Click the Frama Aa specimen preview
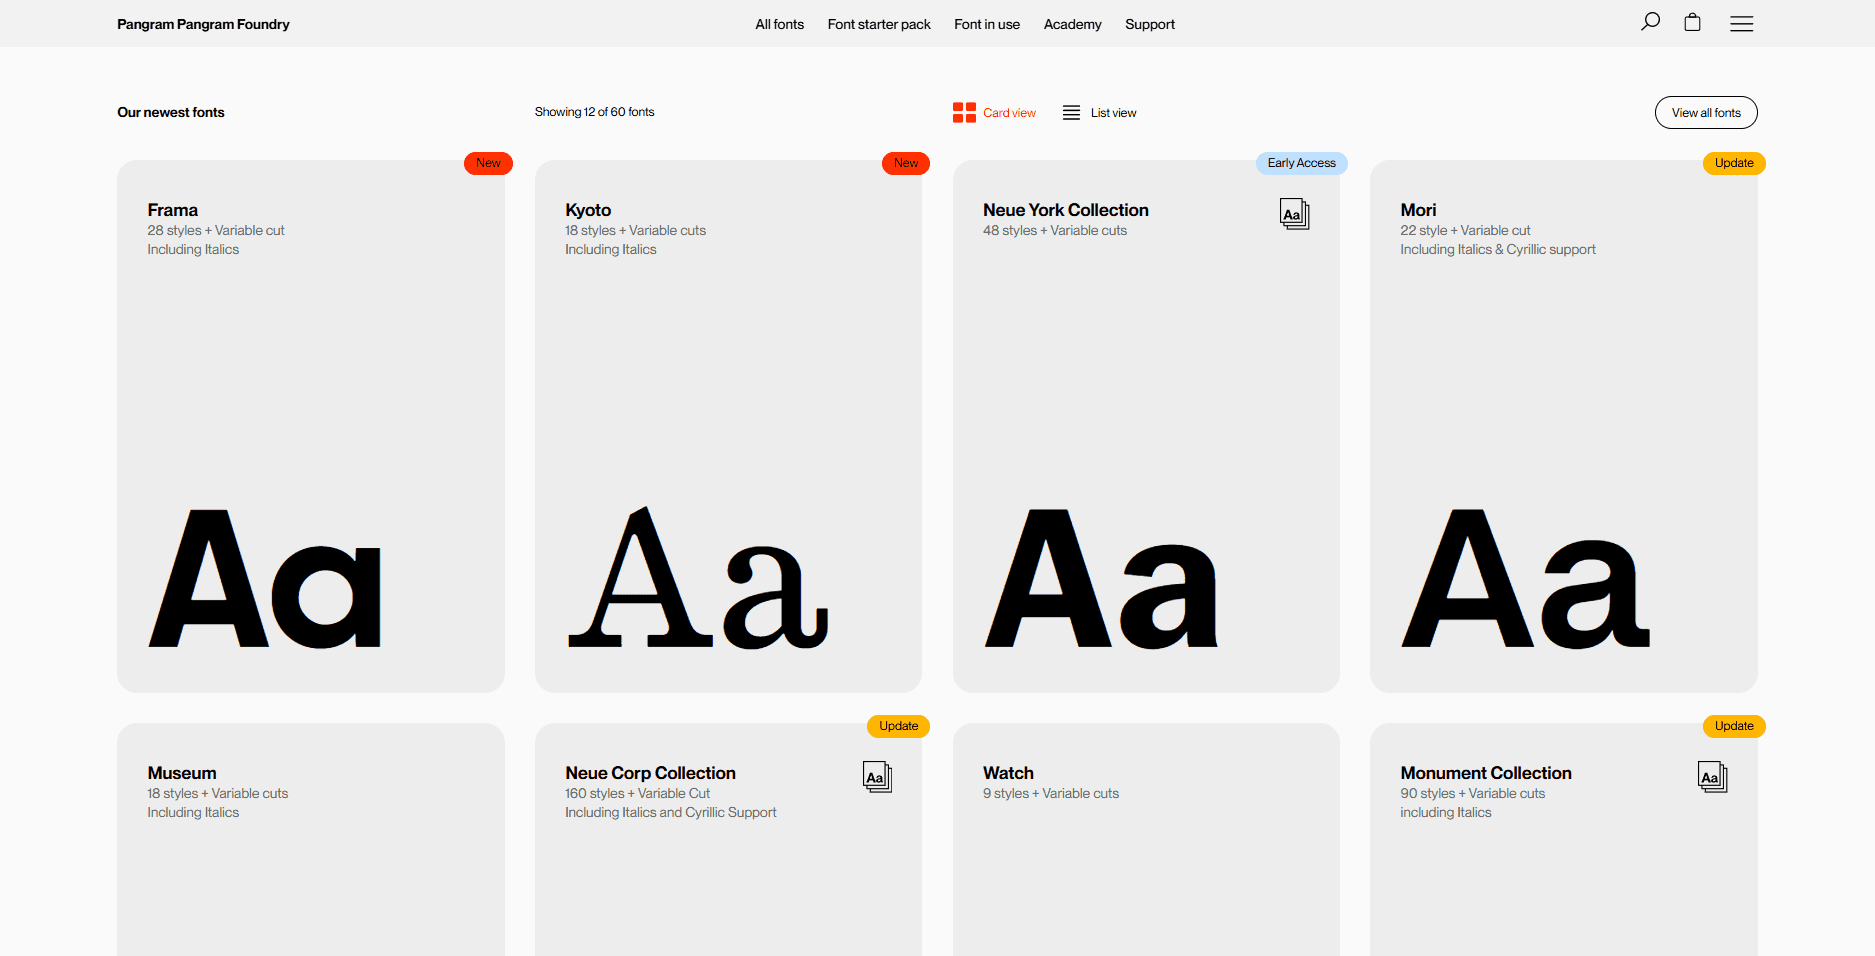 (x=265, y=579)
